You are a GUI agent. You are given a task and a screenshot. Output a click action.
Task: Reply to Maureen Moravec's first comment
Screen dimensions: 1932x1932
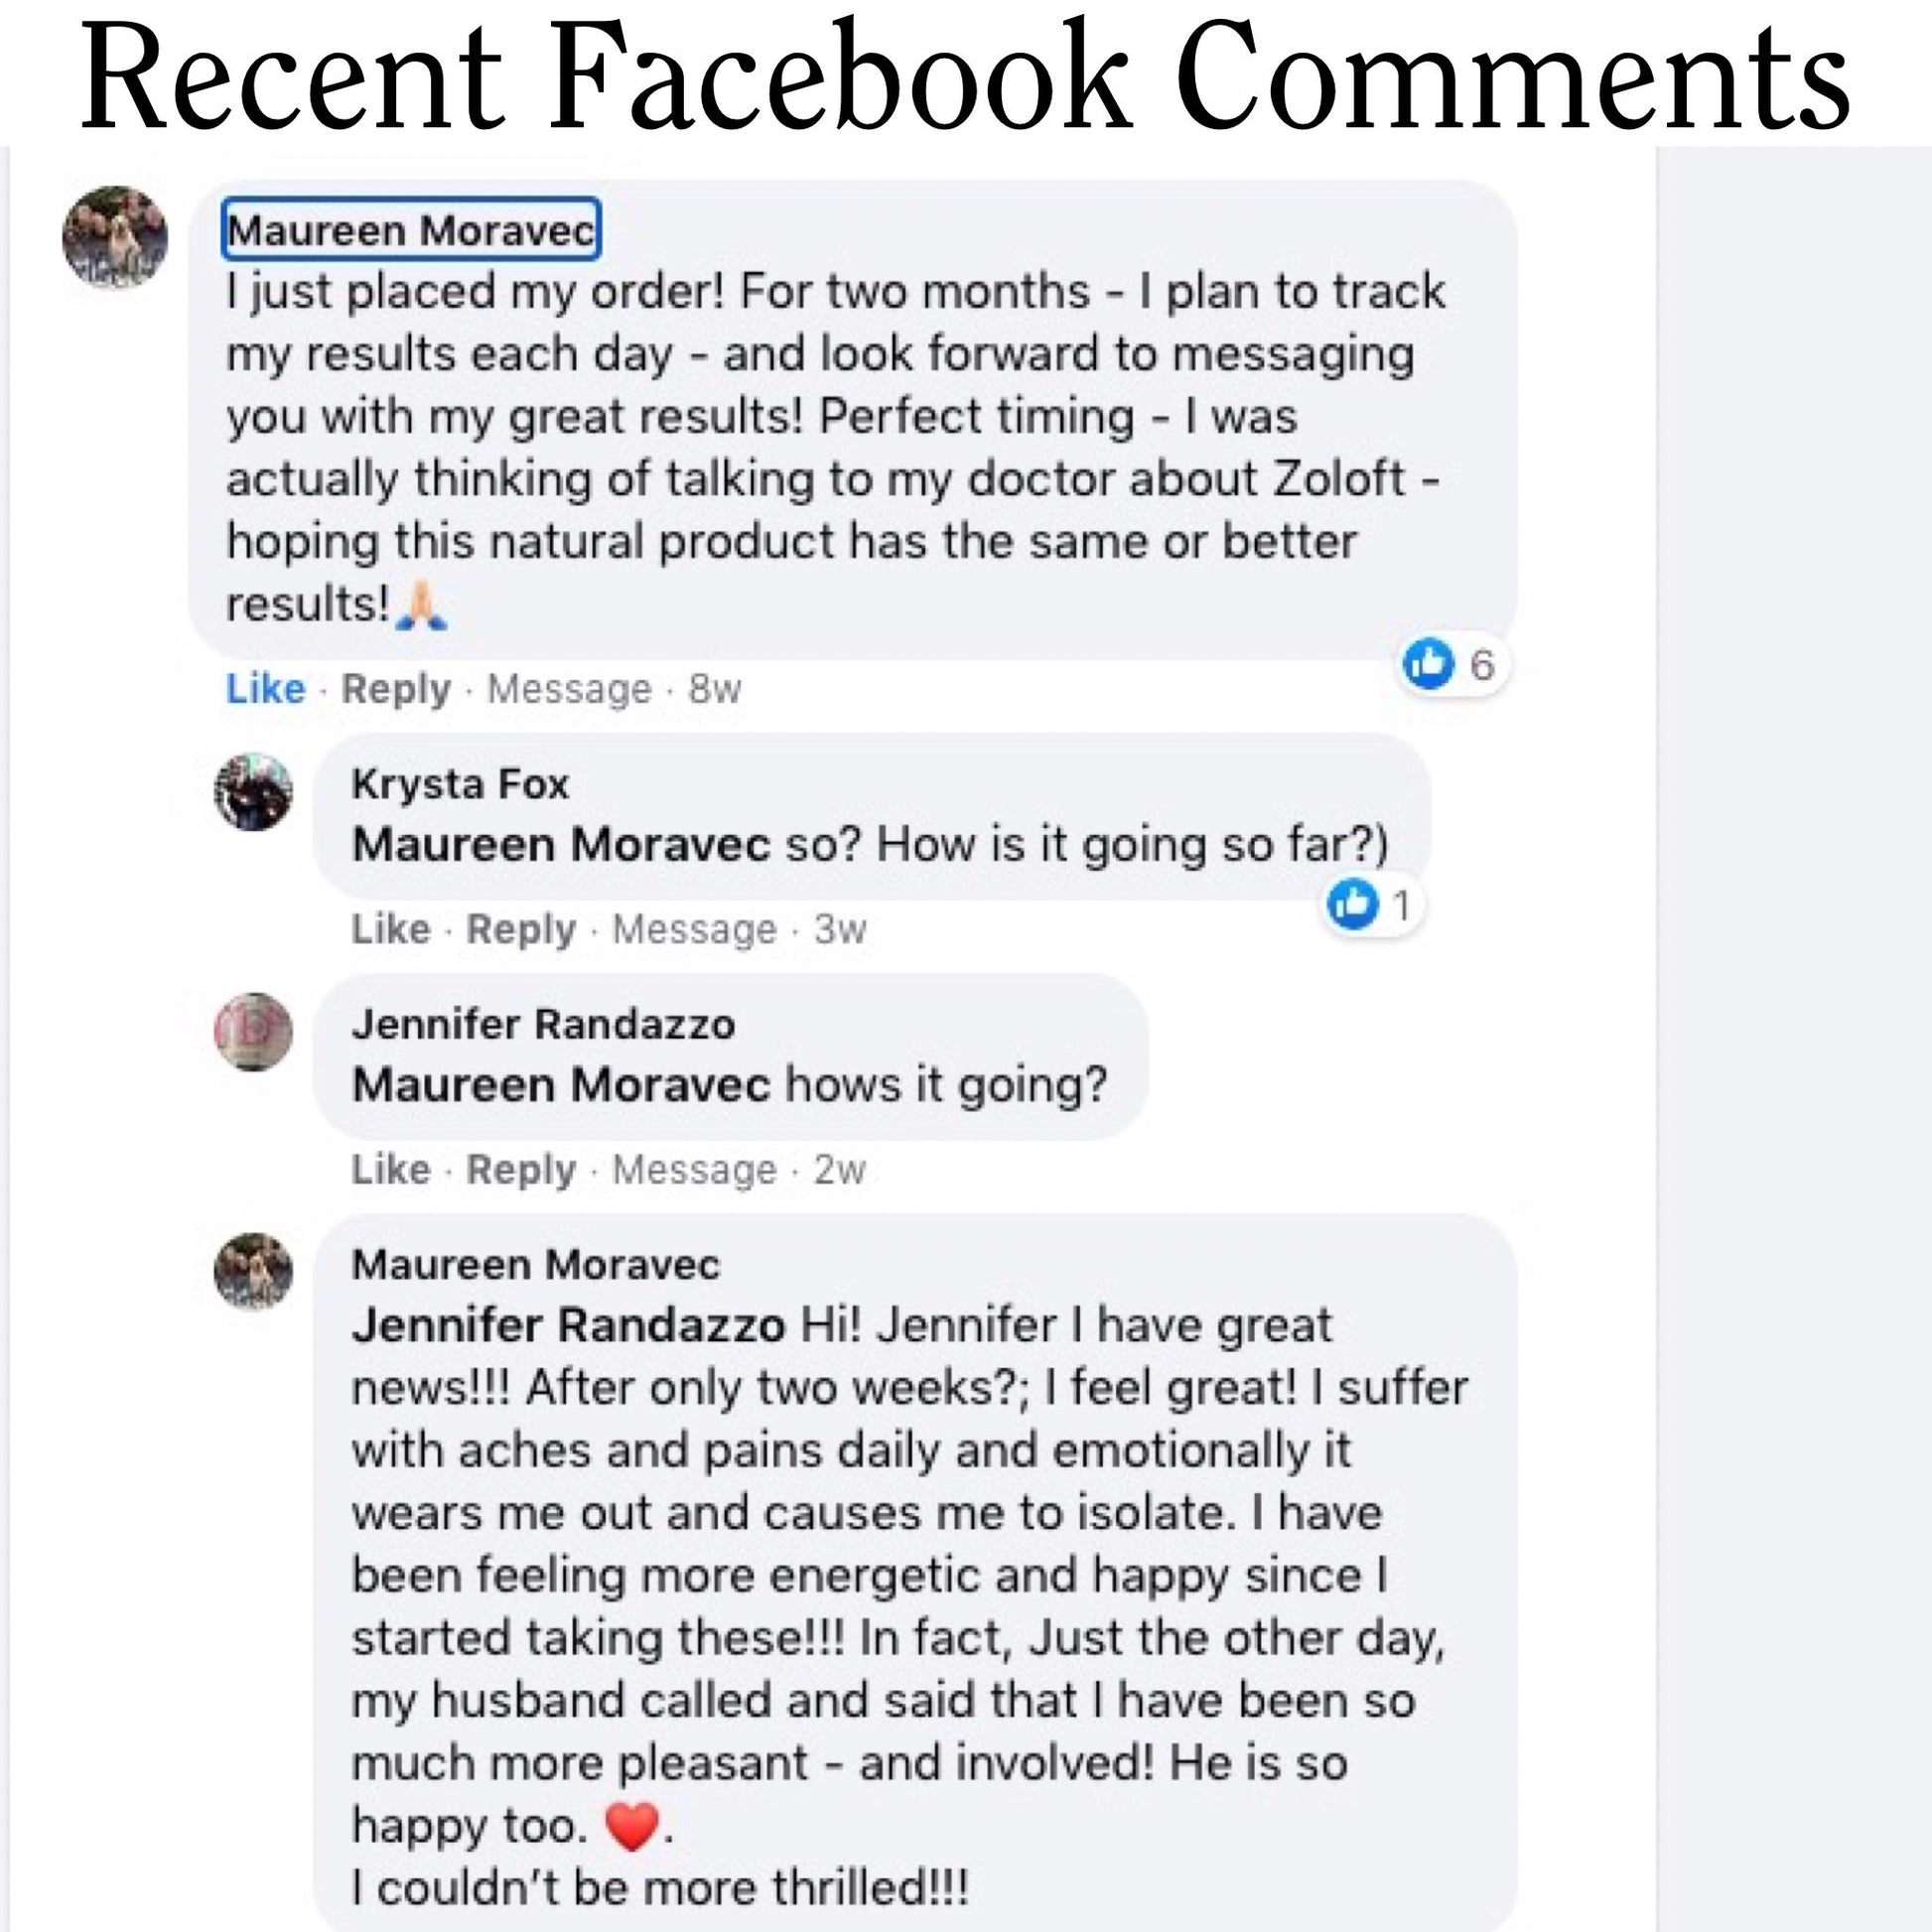396,689
